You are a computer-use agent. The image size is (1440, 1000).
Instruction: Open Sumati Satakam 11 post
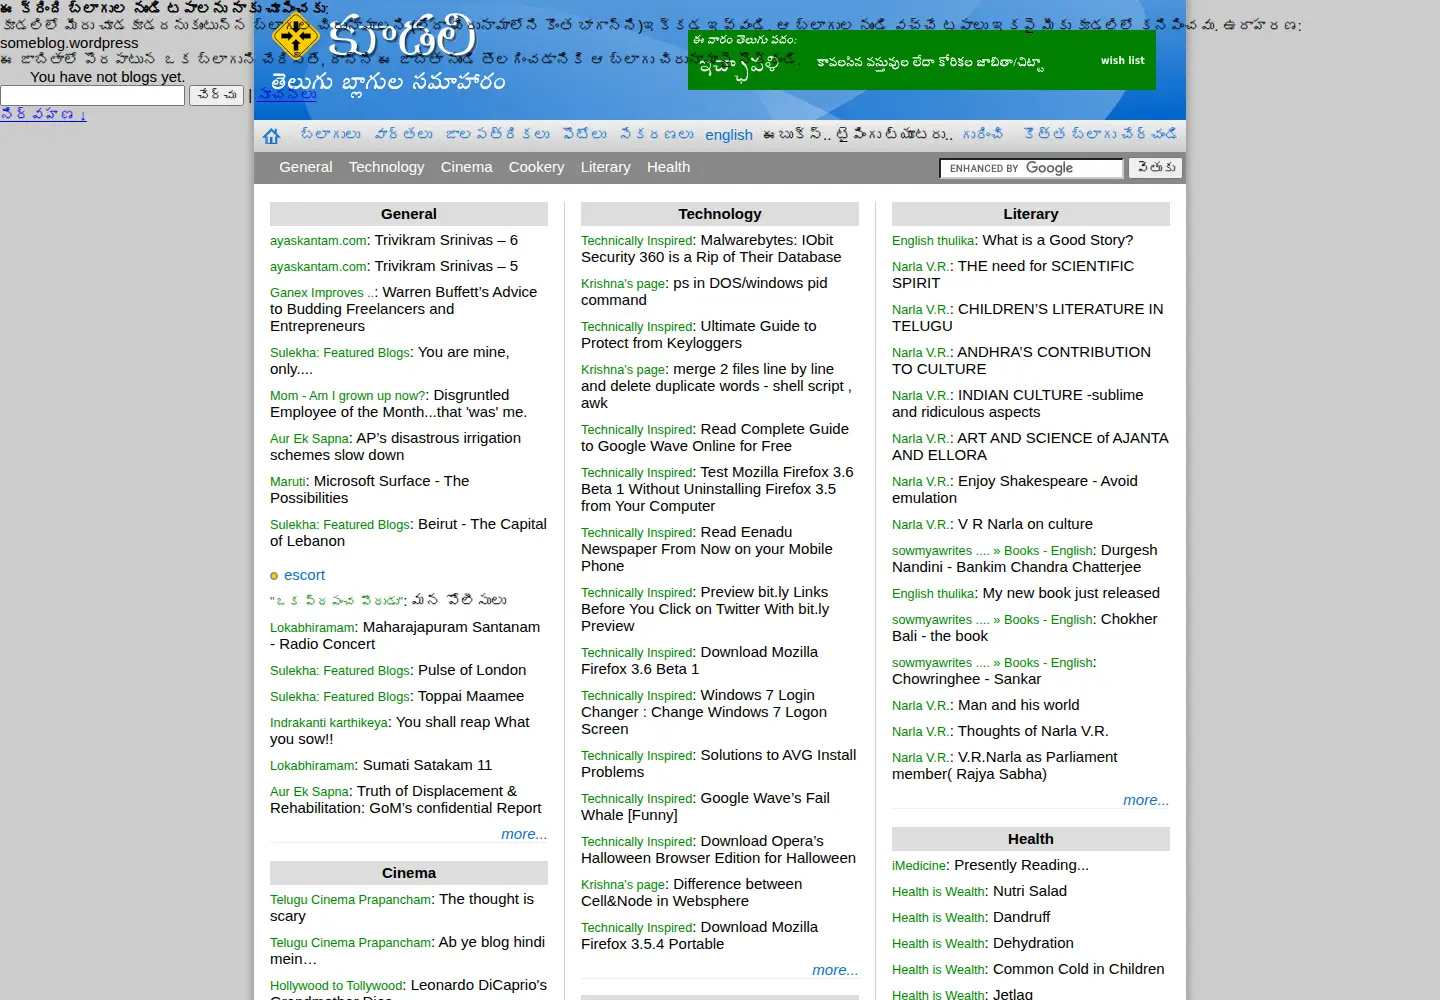tap(427, 765)
